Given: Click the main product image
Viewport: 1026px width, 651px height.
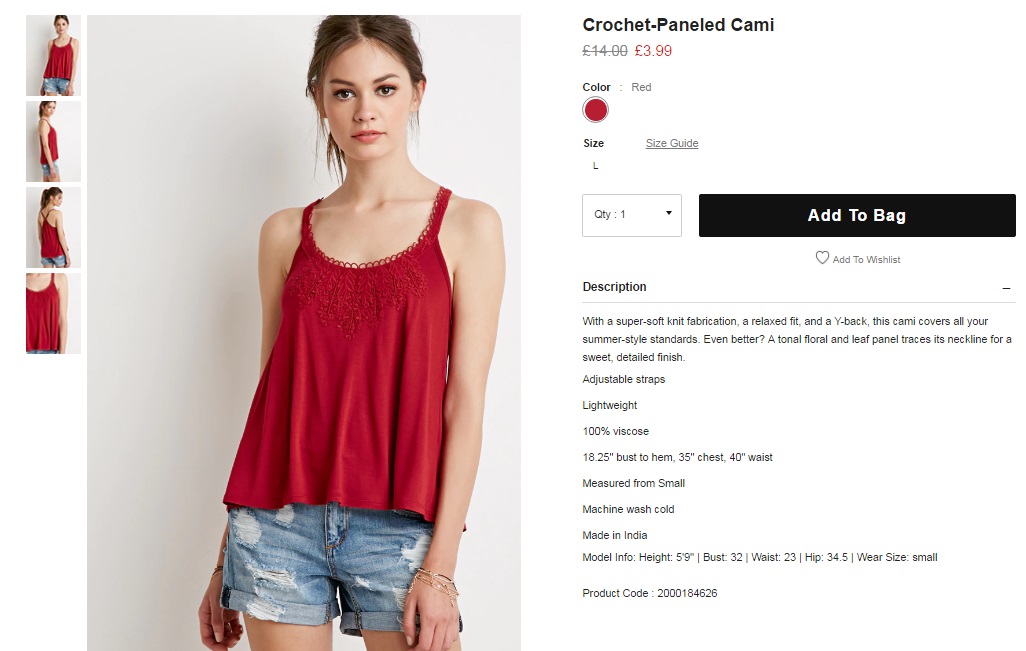Looking at the screenshot, I should 304,332.
